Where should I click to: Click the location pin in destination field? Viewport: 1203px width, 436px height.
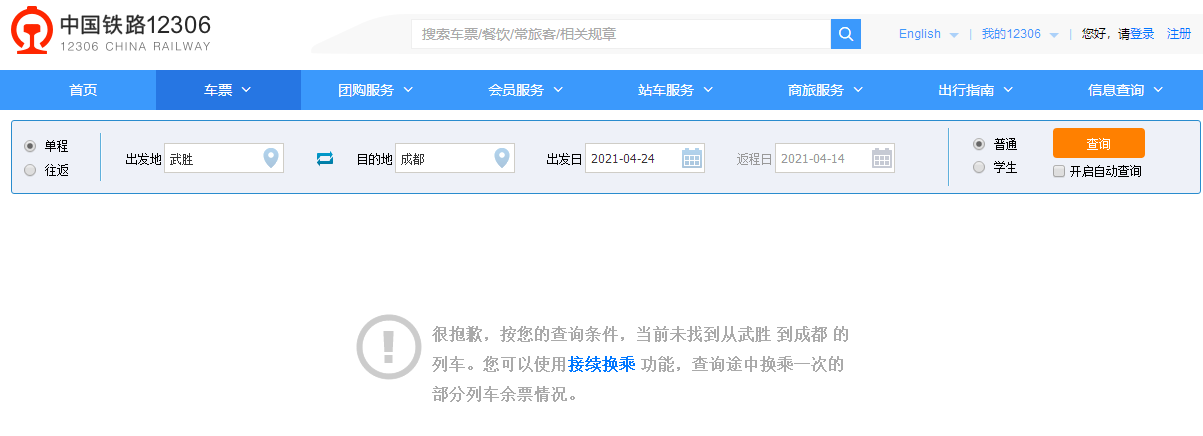click(x=502, y=158)
